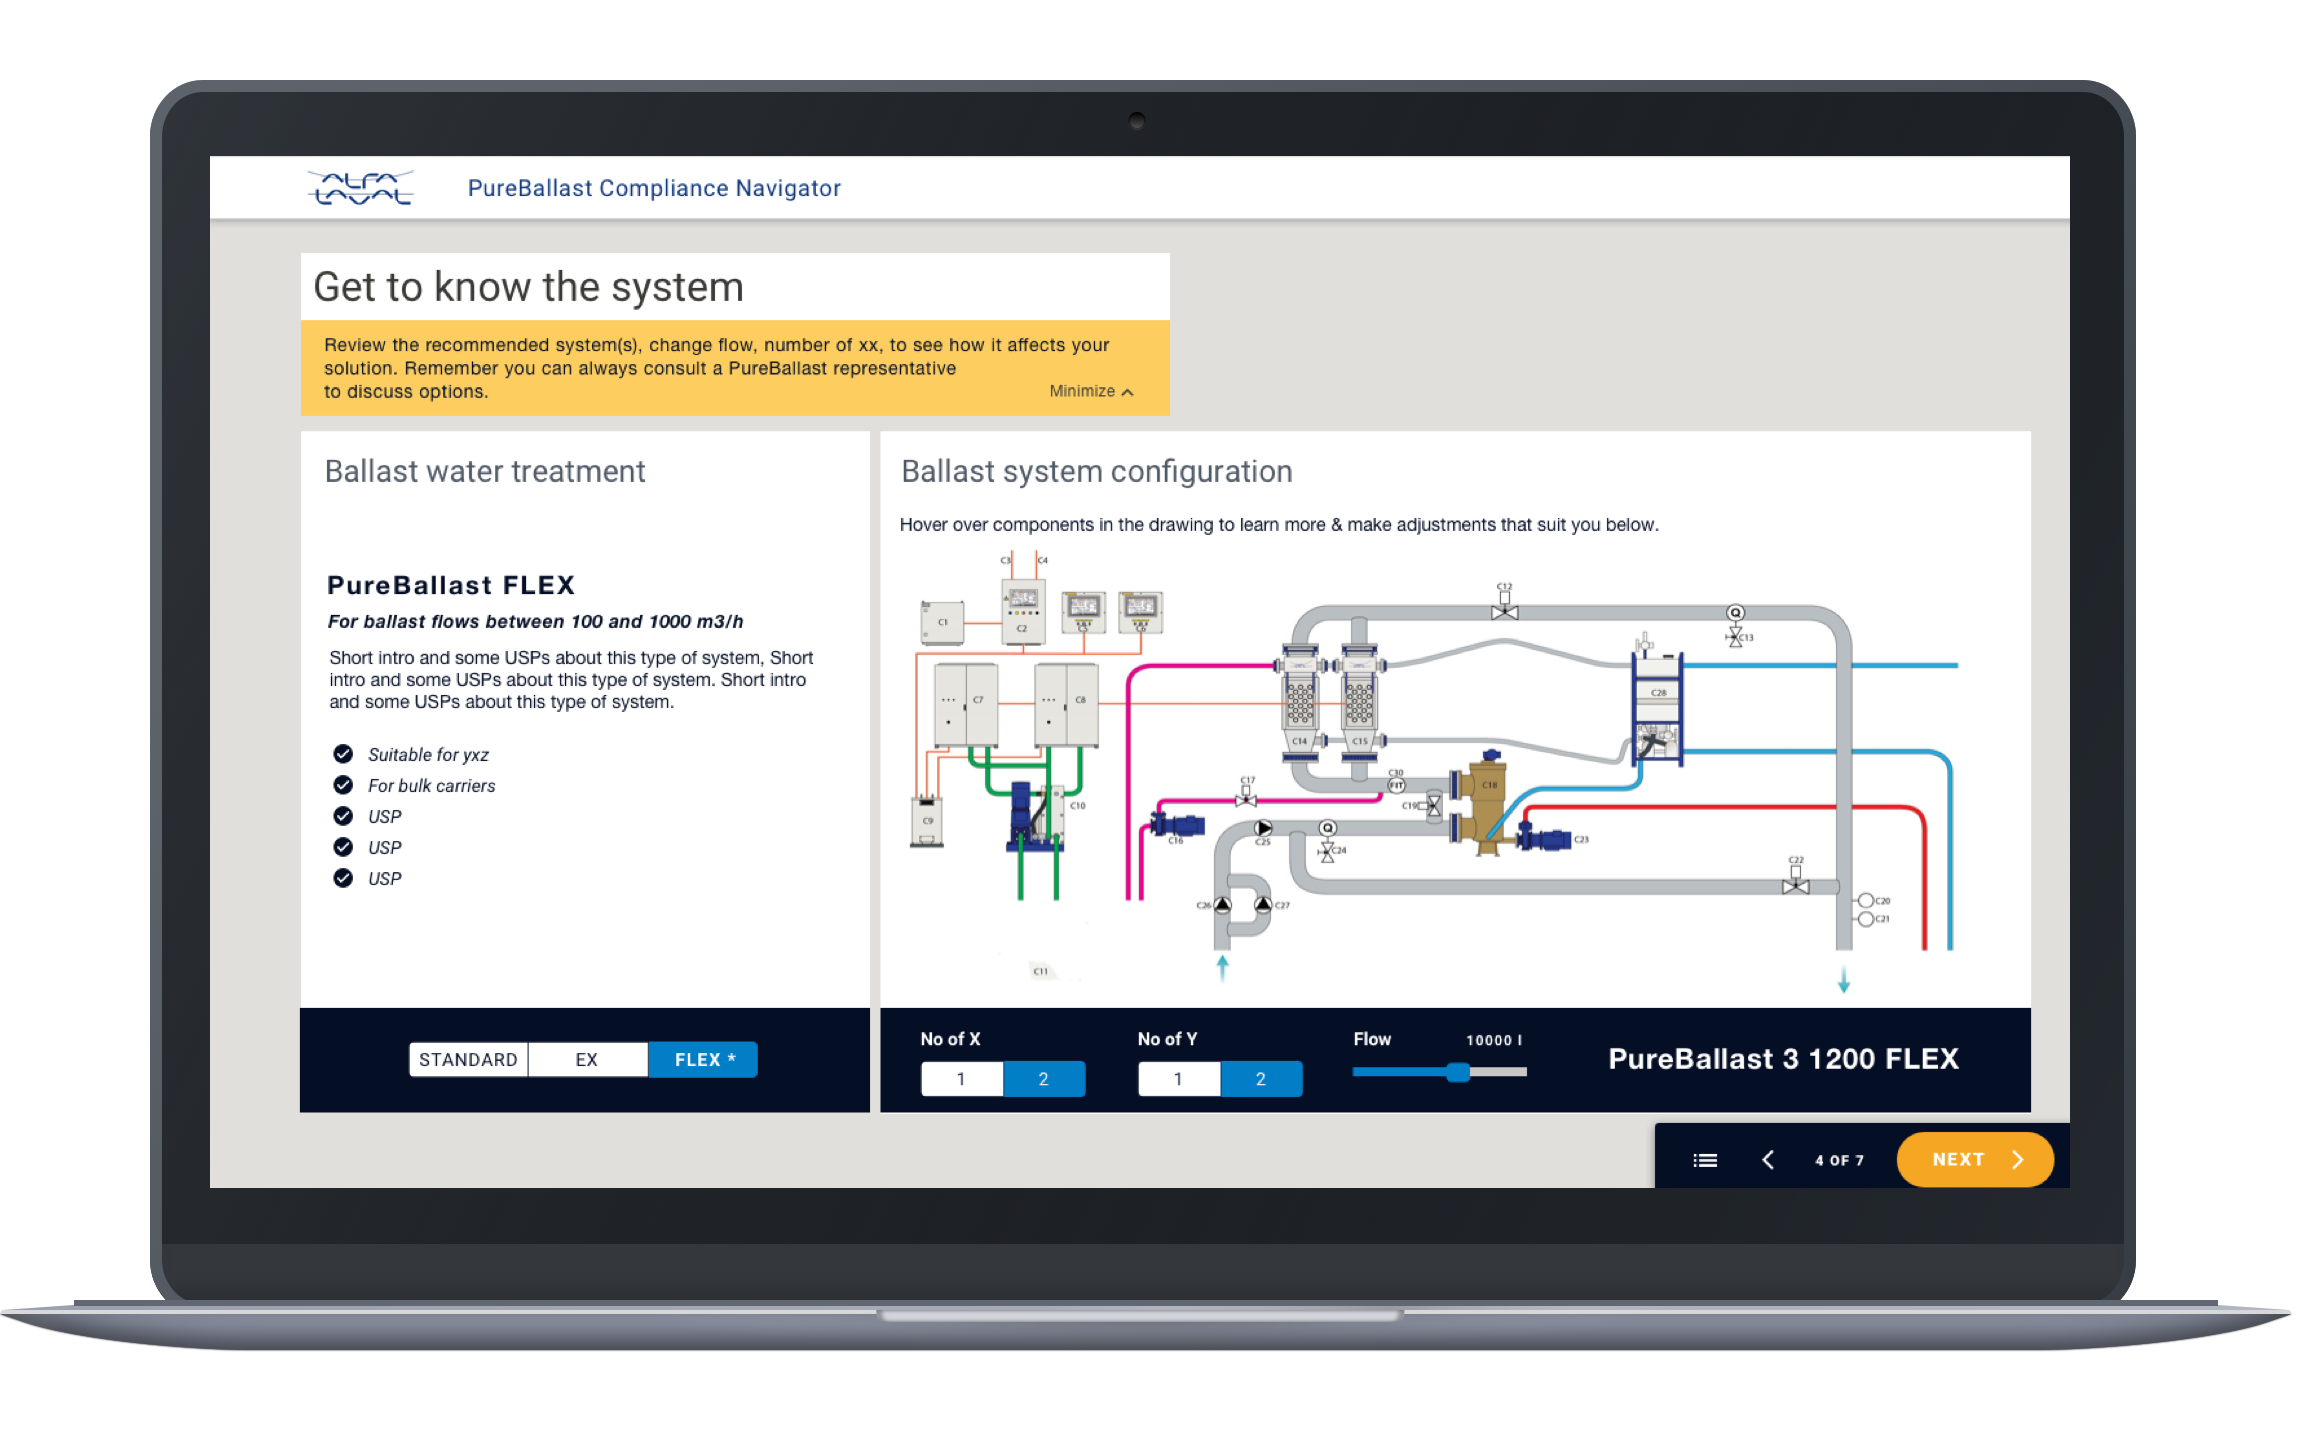Select the C26 pump symbol
2318x1454 pixels.
click(1222, 905)
